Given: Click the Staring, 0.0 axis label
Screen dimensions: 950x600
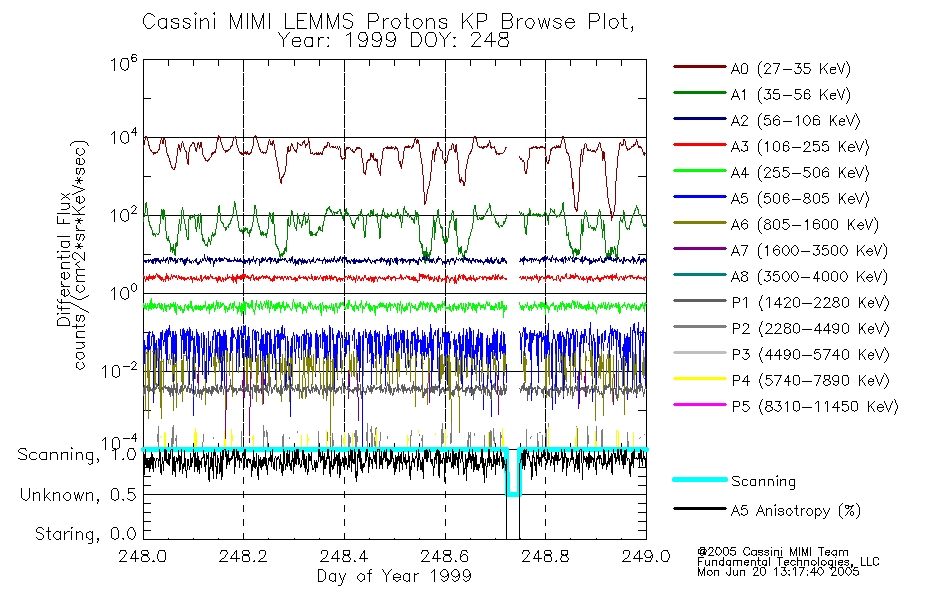Looking at the screenshot, I should coord(86,535).
